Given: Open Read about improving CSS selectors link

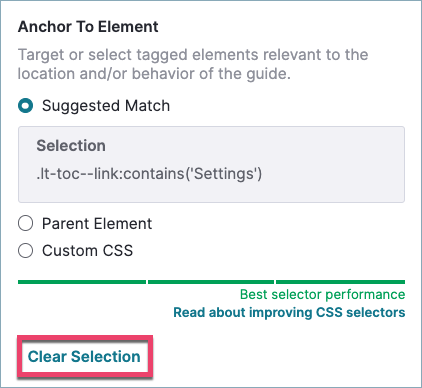Looking at the screenshot, I should tap(289, 312).
